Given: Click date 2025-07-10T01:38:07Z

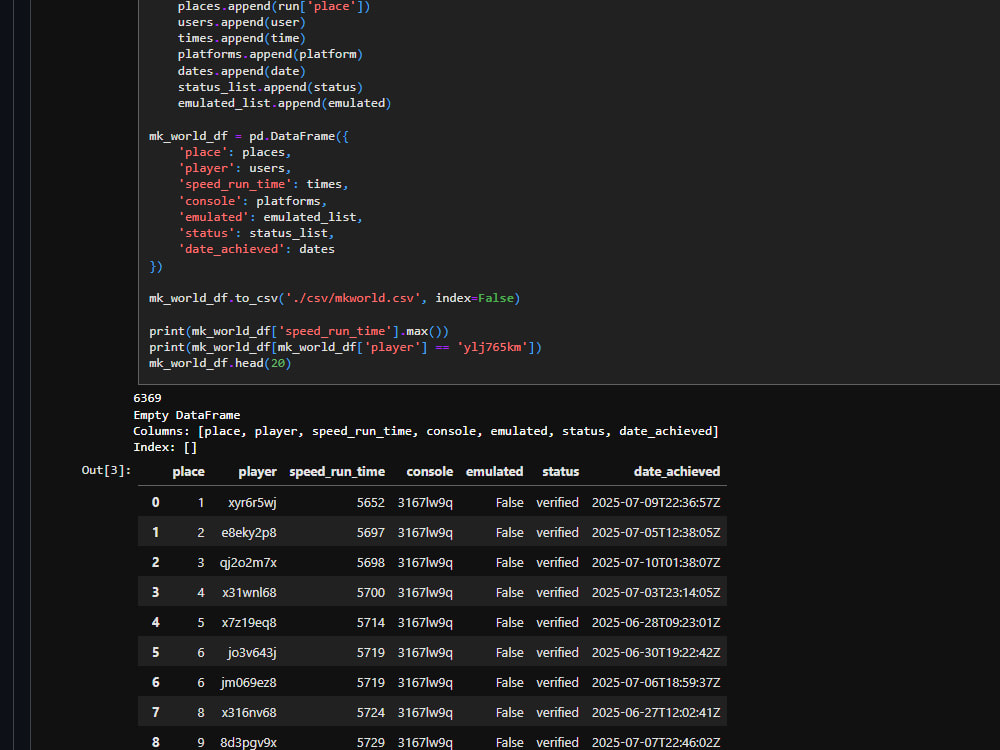Looking at the screenshot, I should (656, 562).
